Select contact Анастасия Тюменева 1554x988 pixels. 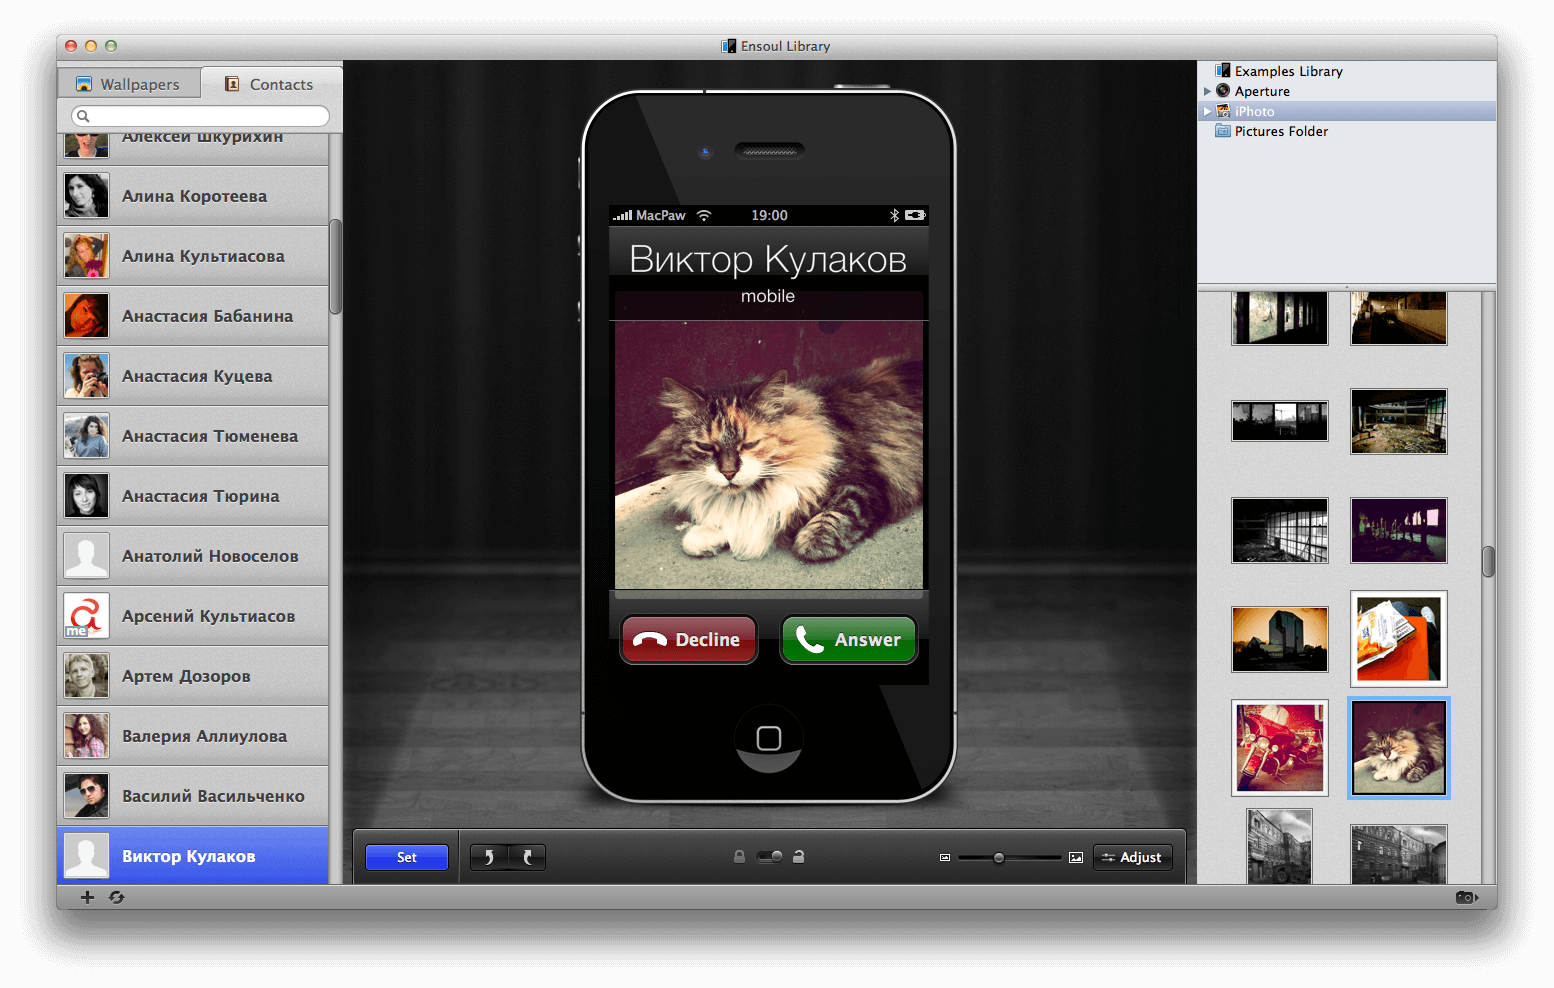point(193,436)
